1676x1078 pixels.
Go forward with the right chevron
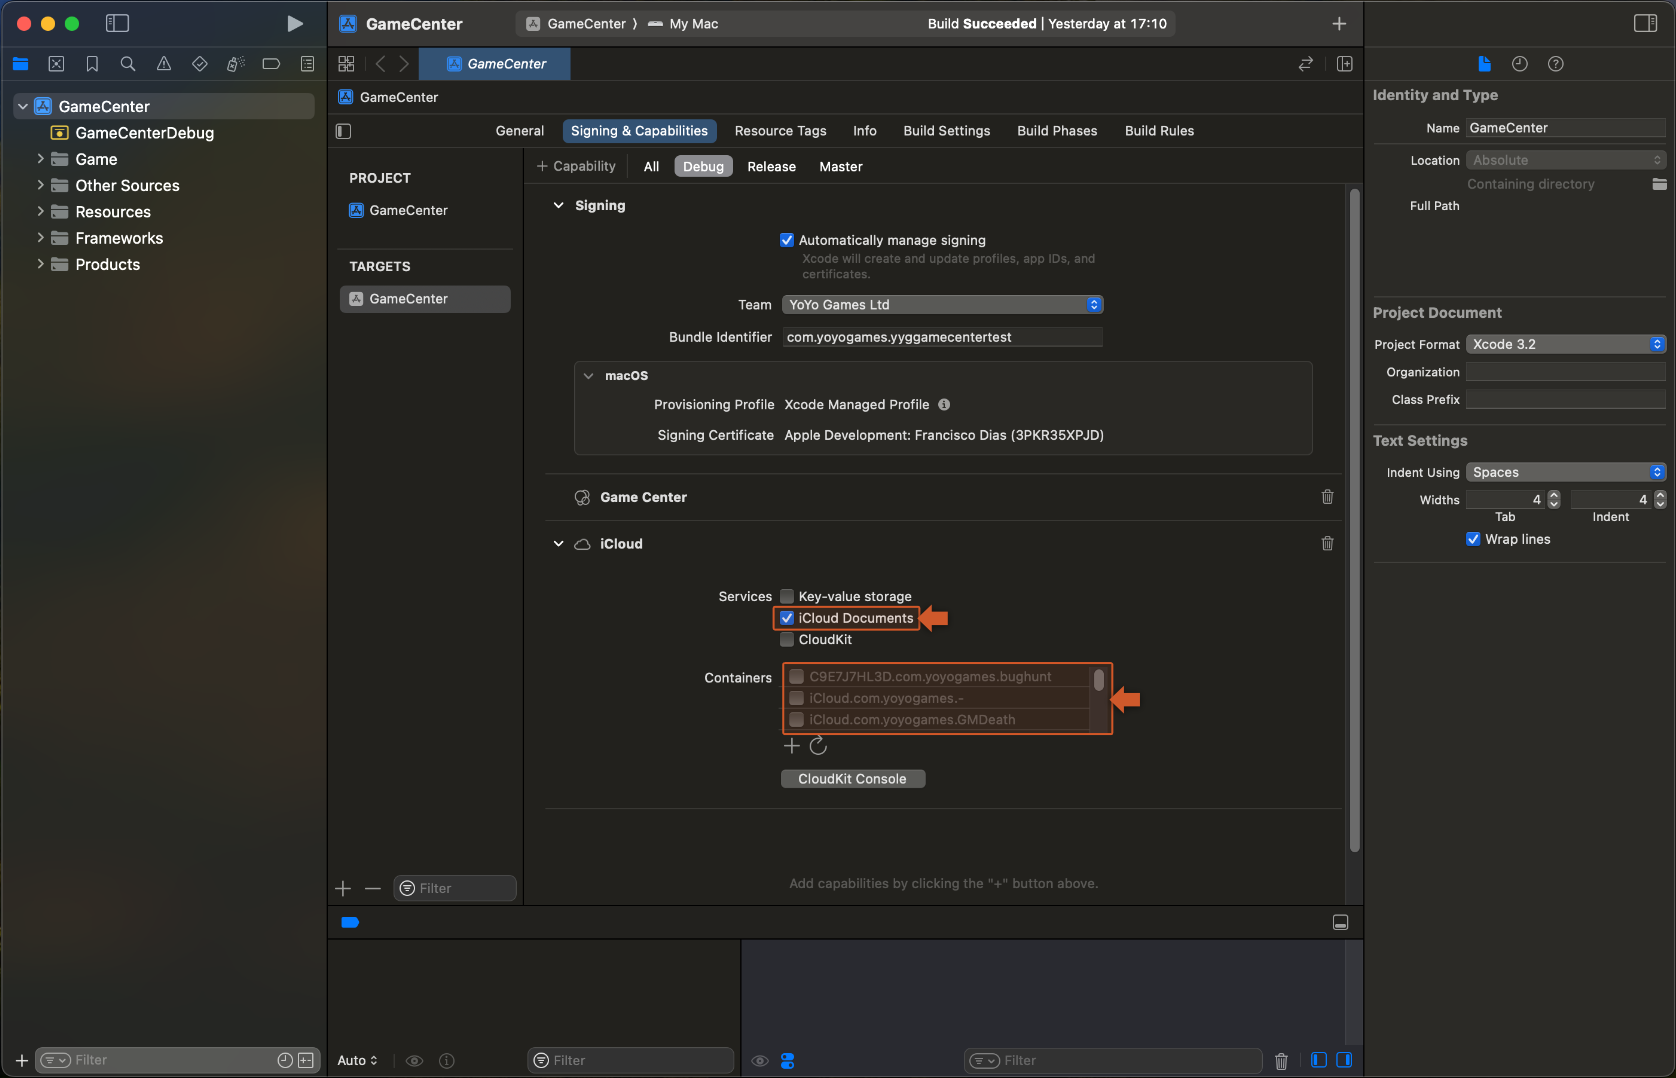click(x=404, y=64)
